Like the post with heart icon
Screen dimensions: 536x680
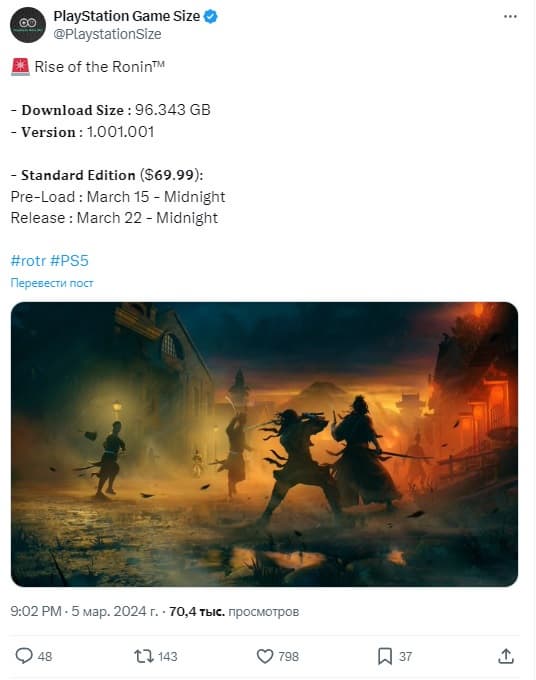coord(265,656)
